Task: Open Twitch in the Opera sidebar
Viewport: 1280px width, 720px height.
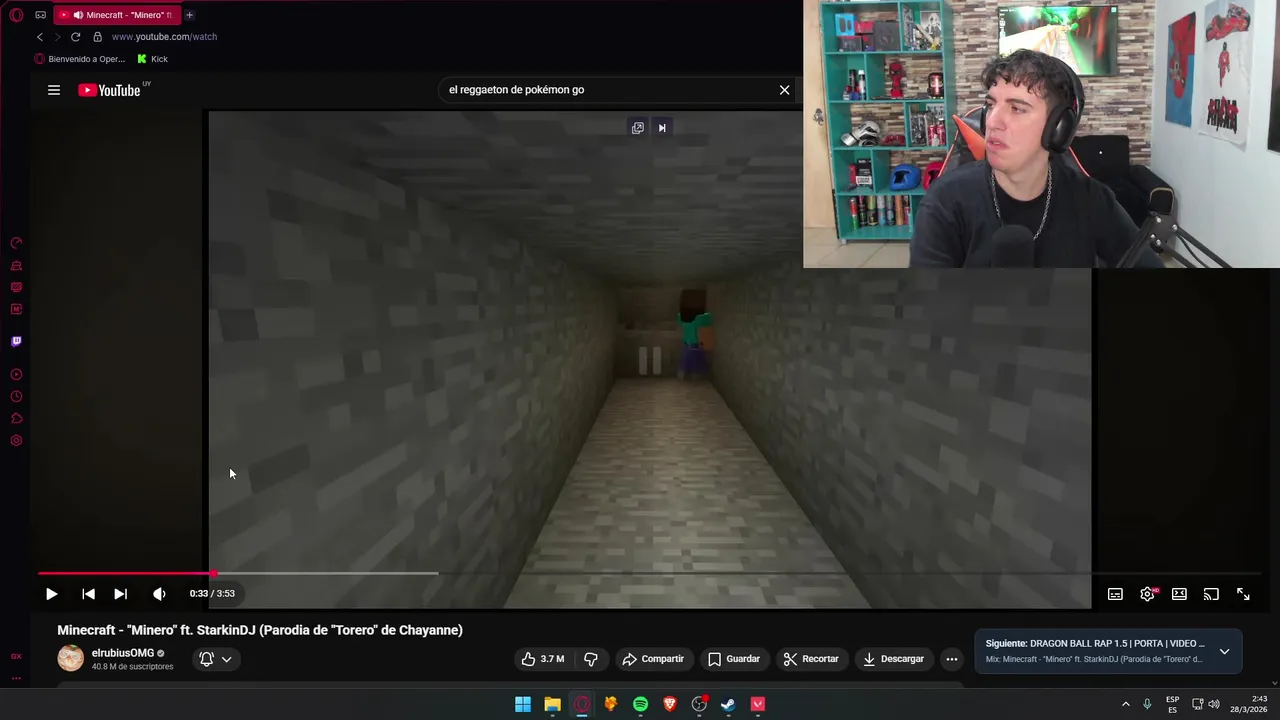Action: tap(16, 341)
